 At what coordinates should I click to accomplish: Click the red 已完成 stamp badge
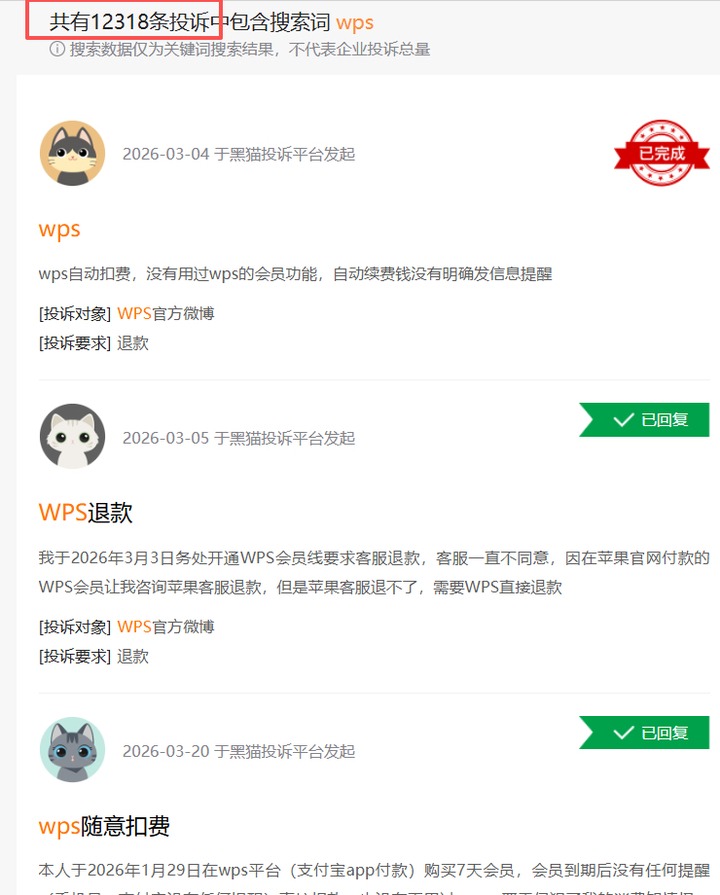661,153
